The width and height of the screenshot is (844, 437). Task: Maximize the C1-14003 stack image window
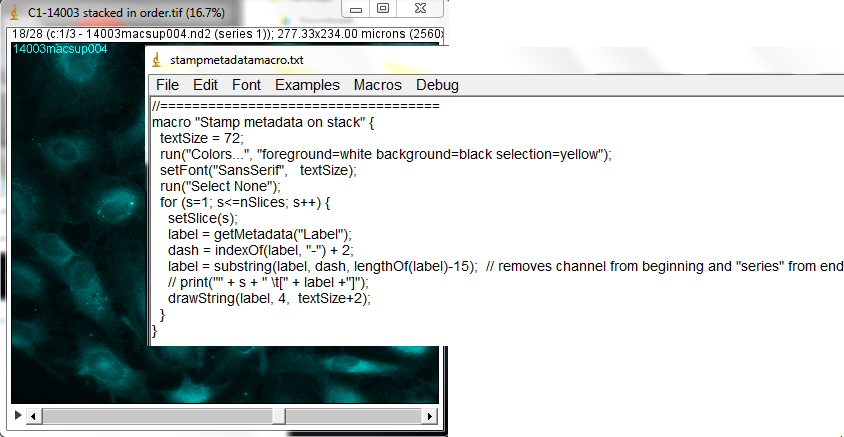coord(382,8)
